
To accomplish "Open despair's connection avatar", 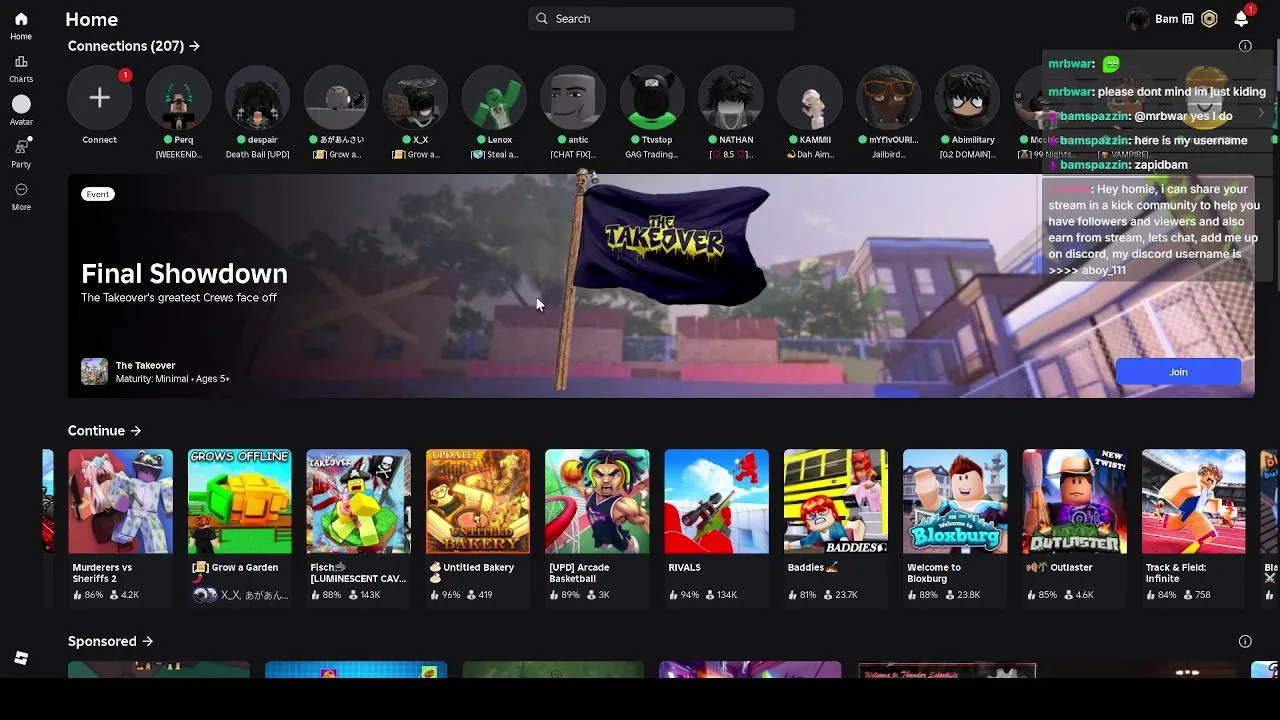I will click(x=257, y=97).
